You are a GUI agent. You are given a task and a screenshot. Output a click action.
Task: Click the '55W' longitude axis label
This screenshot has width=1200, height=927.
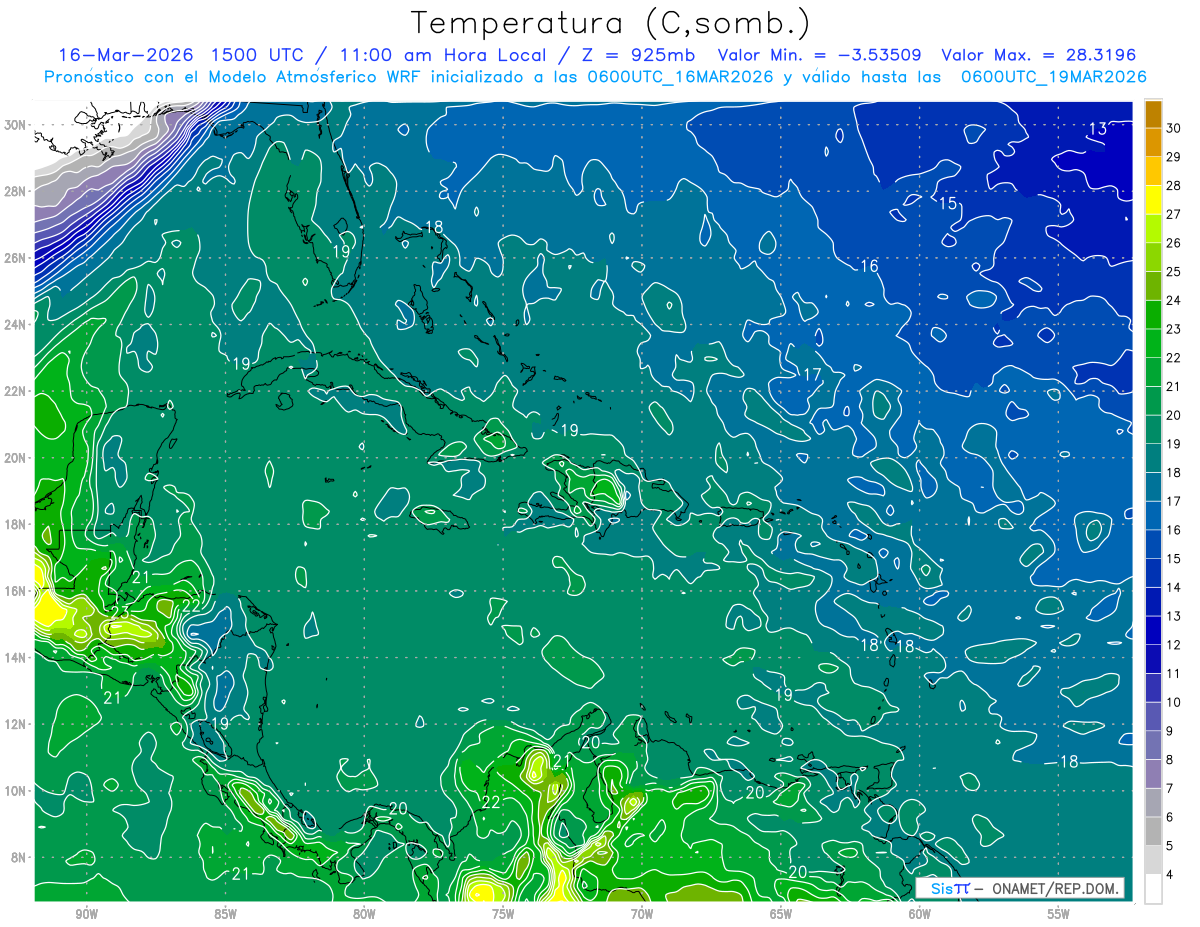click(x=1058, y=914)
